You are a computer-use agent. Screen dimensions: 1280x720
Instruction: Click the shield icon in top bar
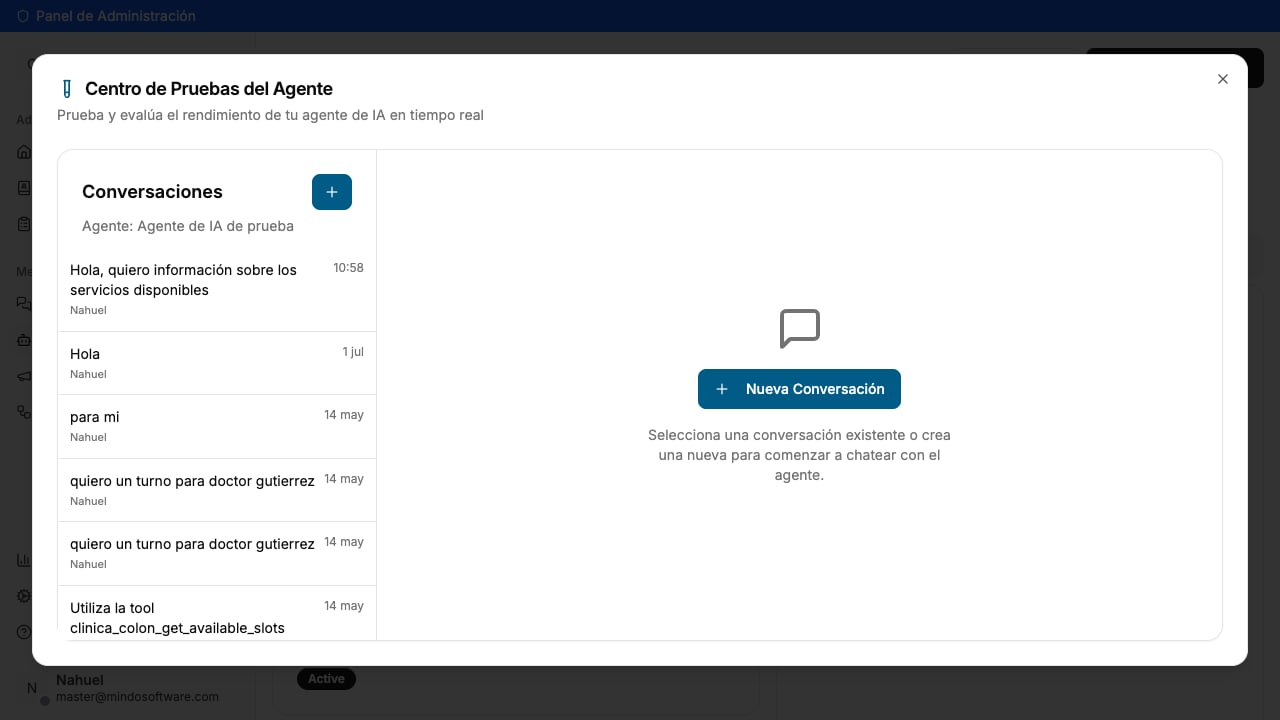23,16
